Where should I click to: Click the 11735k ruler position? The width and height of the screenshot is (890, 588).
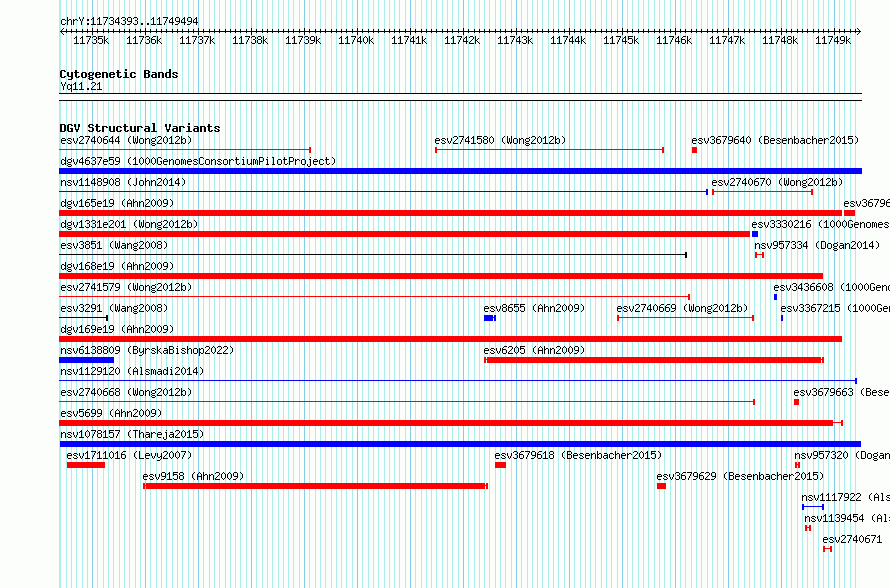(91, 40)
